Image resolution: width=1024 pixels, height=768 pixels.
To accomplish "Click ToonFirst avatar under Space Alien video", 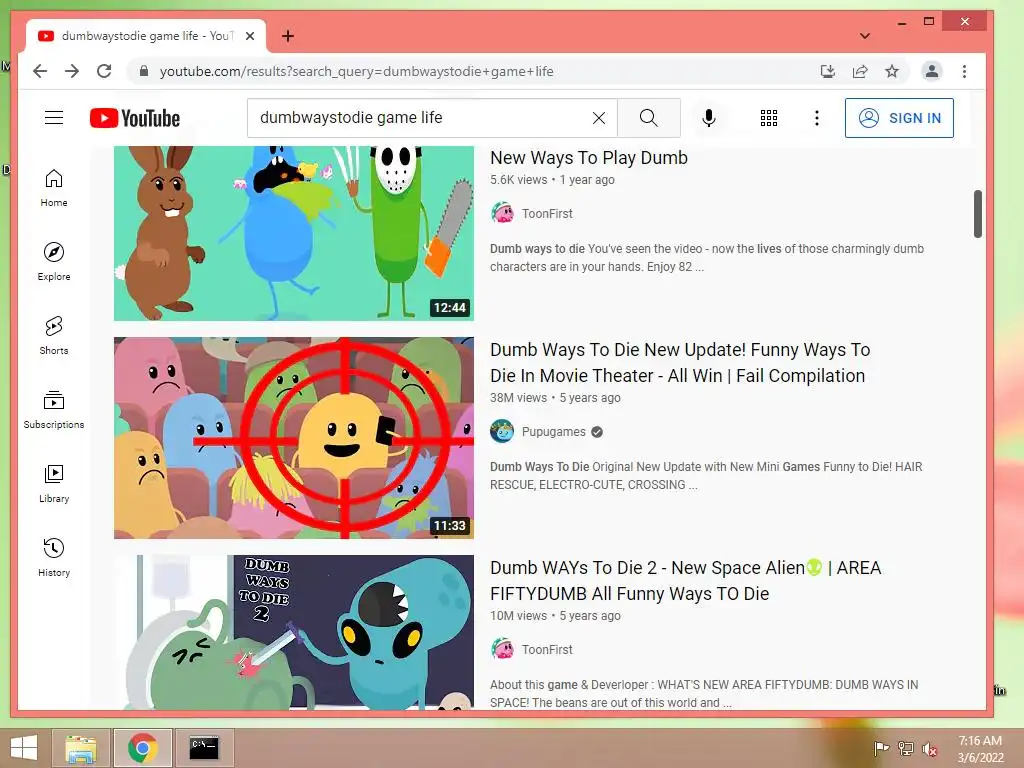I will (502, 649).
